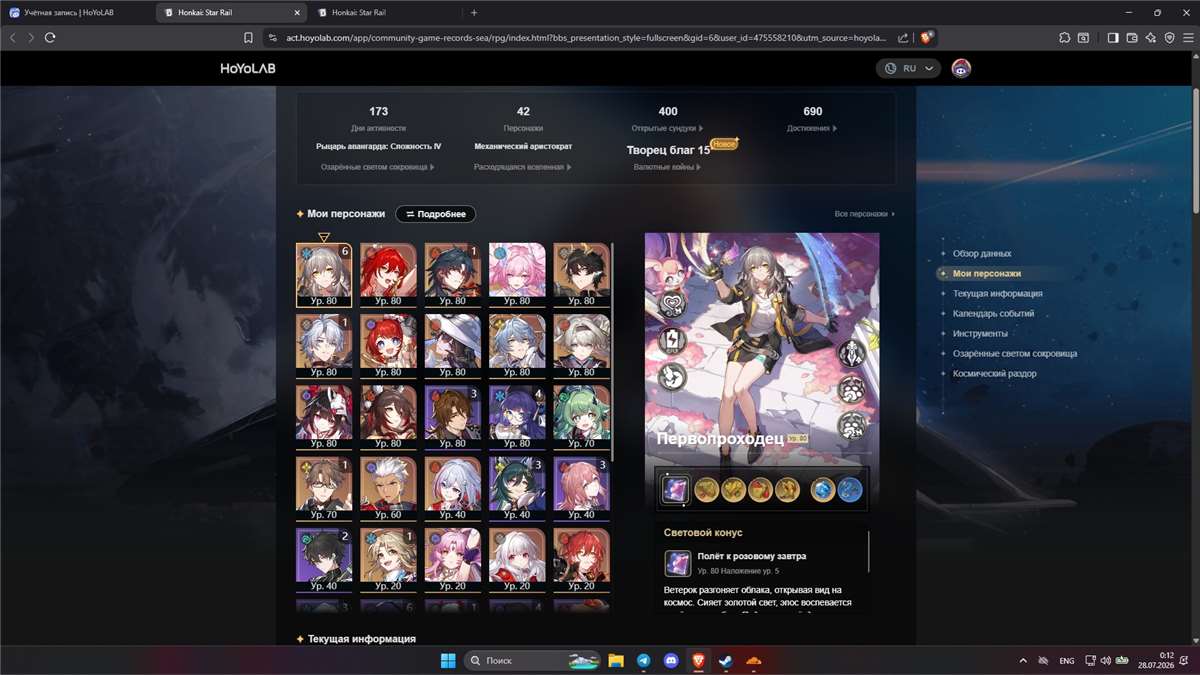Bookmark this page with bookmark icon
The height and width of the screenshot is (675, 1200).
[248, 37]
